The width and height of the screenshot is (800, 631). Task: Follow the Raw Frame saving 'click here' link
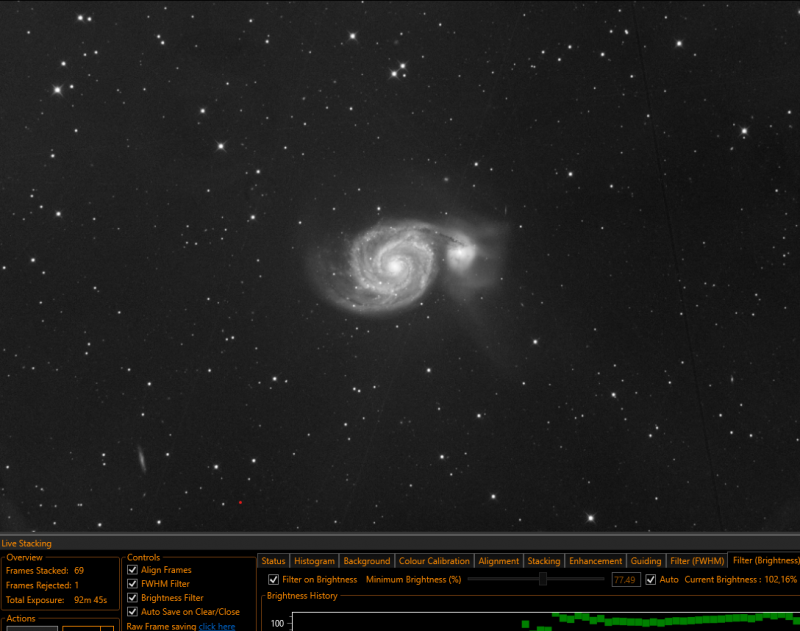pyautogui.click(x=217, y=626)
